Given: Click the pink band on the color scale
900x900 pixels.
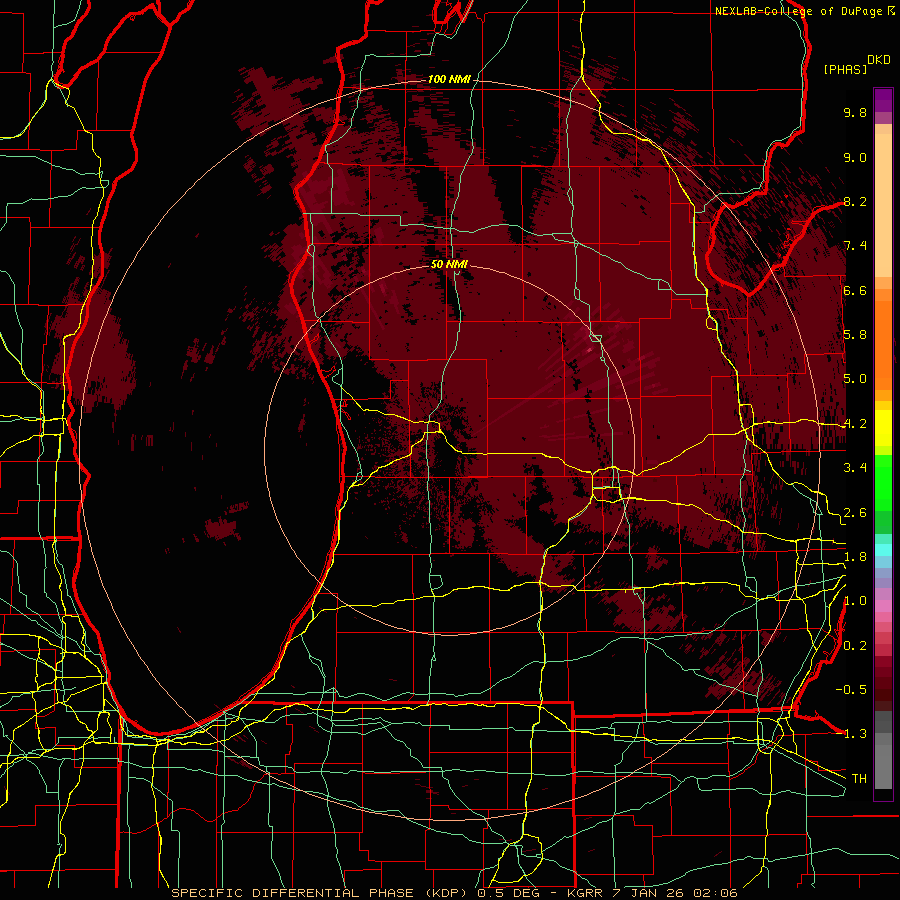Looking at the screenshot, I should point(883,606).
